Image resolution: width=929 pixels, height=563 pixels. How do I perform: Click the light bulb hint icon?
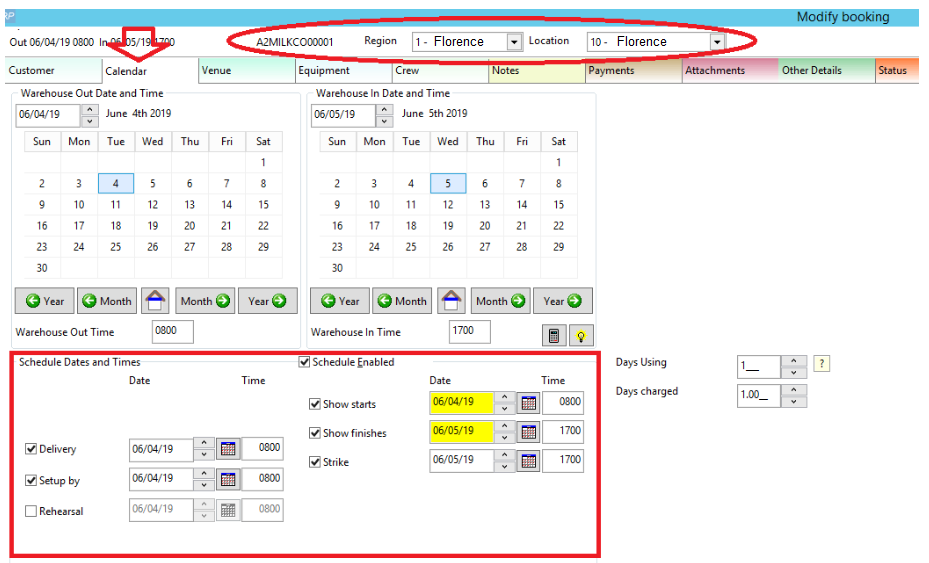click(x=581, y=336)
